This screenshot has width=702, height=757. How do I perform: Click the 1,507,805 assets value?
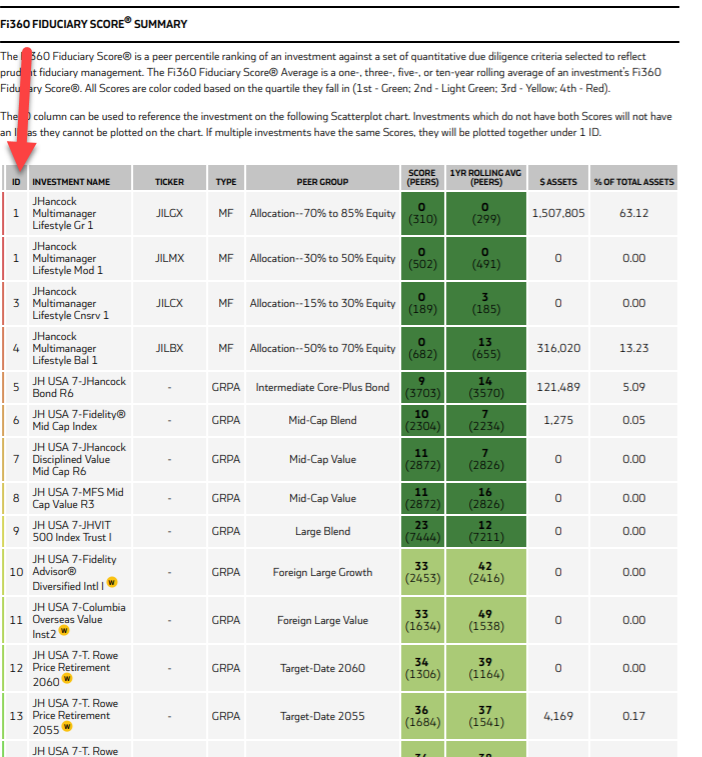[558, 213]
